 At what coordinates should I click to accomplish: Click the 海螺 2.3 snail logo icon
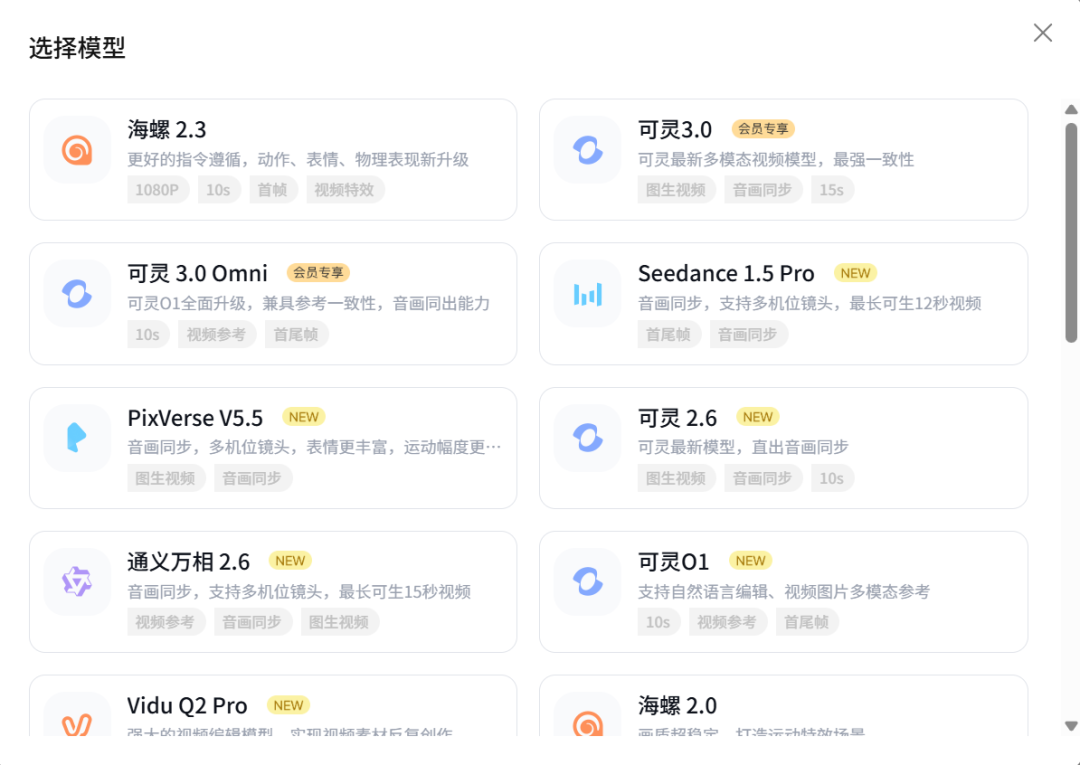[x=77, y=150]
